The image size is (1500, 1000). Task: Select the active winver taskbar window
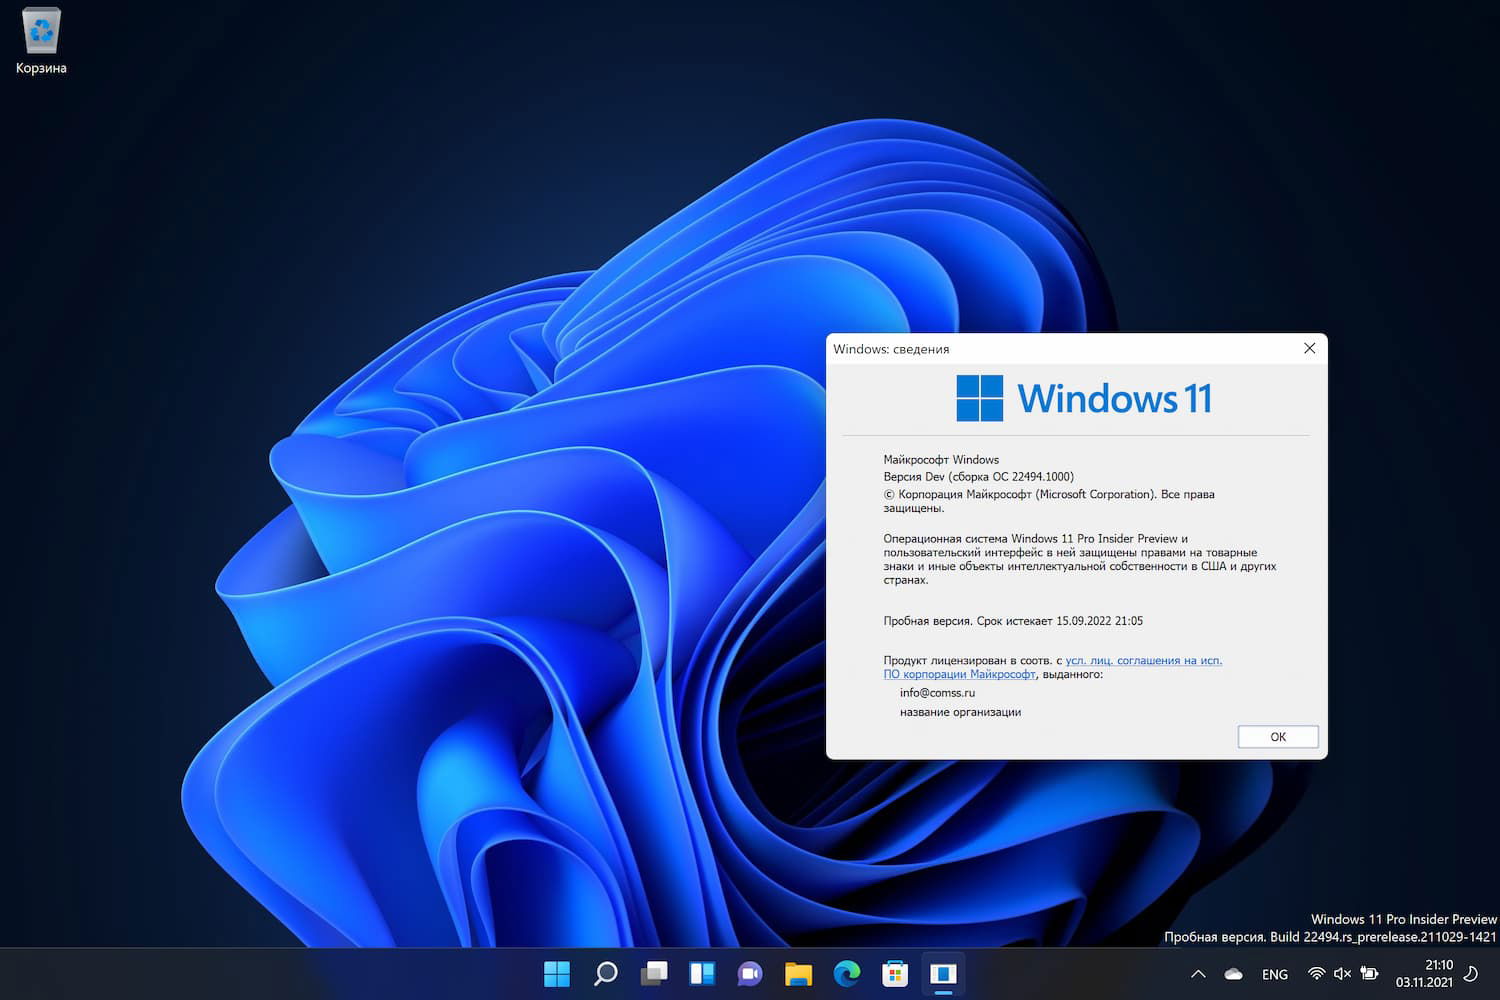pos(942,973)
